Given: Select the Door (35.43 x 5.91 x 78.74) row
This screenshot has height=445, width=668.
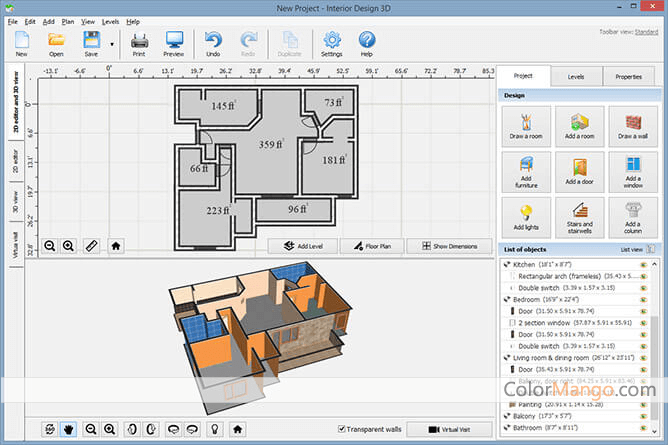Looking at the screenshot, I should click(x=573, y=370).
